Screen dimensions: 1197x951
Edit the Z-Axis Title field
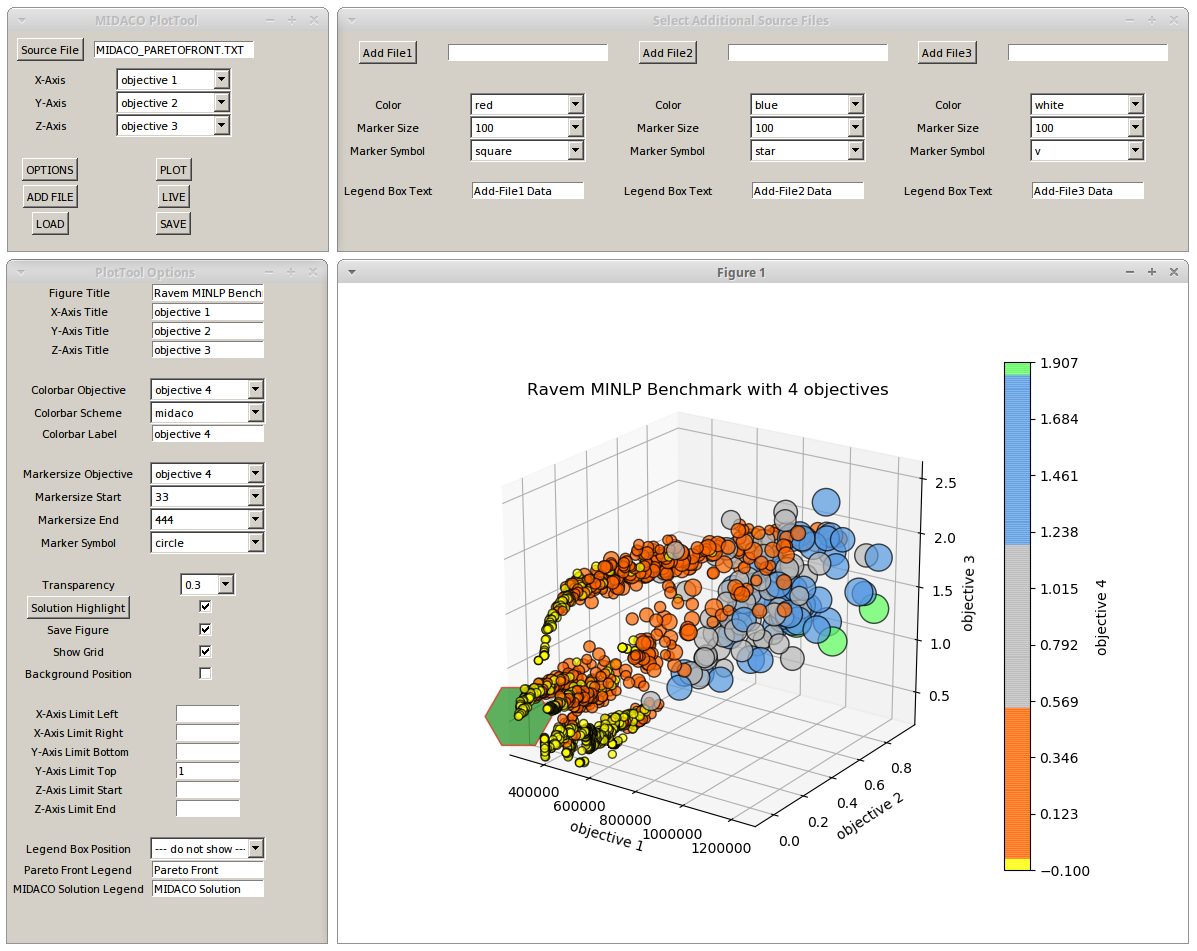tap(208, 350)
